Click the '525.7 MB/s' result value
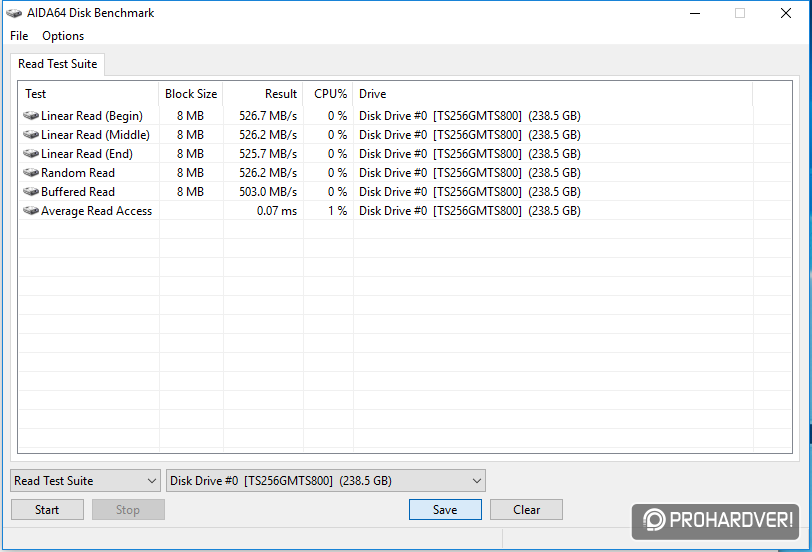 click(x=268, y=154)
